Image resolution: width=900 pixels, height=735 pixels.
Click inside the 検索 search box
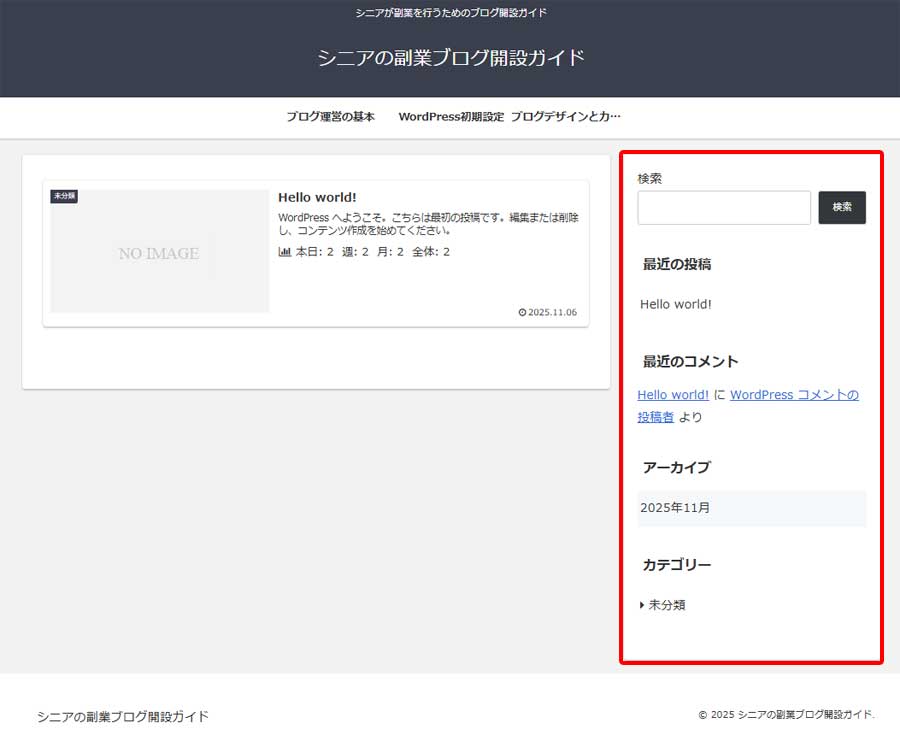coord(723,207)
